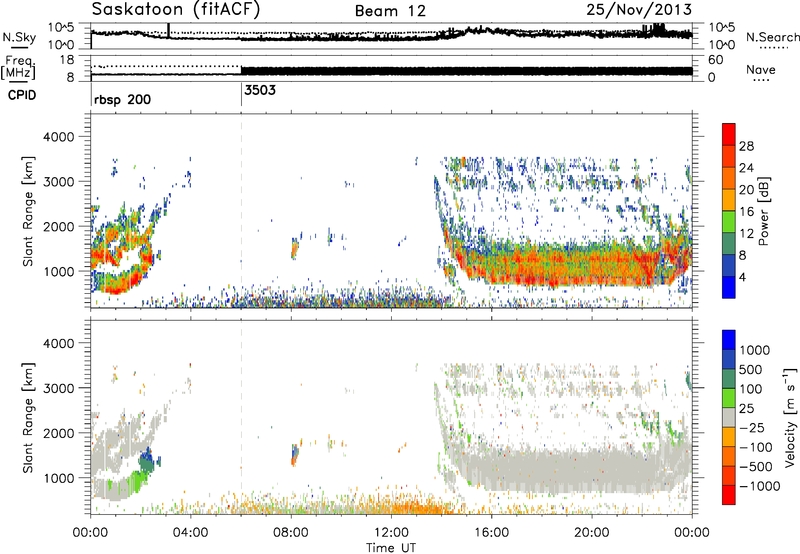Click the "2000" tick of power panel
The image size is (800, 554).
coord(59,226)
